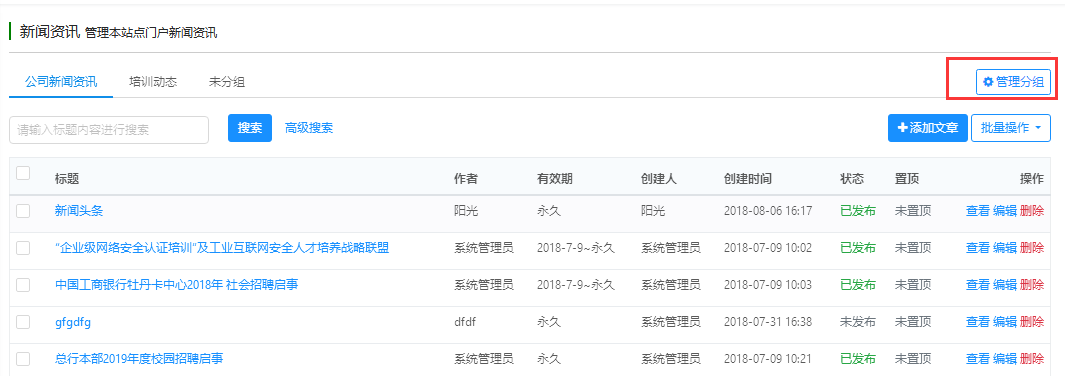This screenshot has width=1065, height=376.
Task: Click 删除 for the 中国工商银行 row
Action: pyautogui.click(x=1032, y=285)
